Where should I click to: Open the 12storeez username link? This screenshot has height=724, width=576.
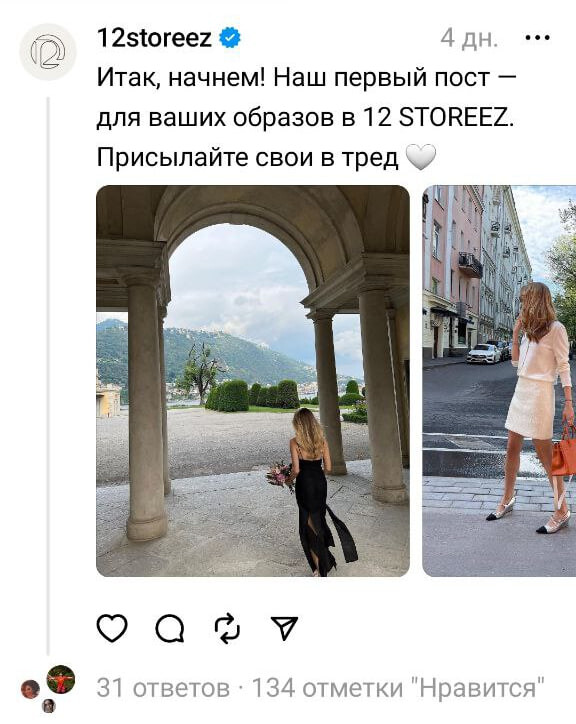tap(154, 38)
